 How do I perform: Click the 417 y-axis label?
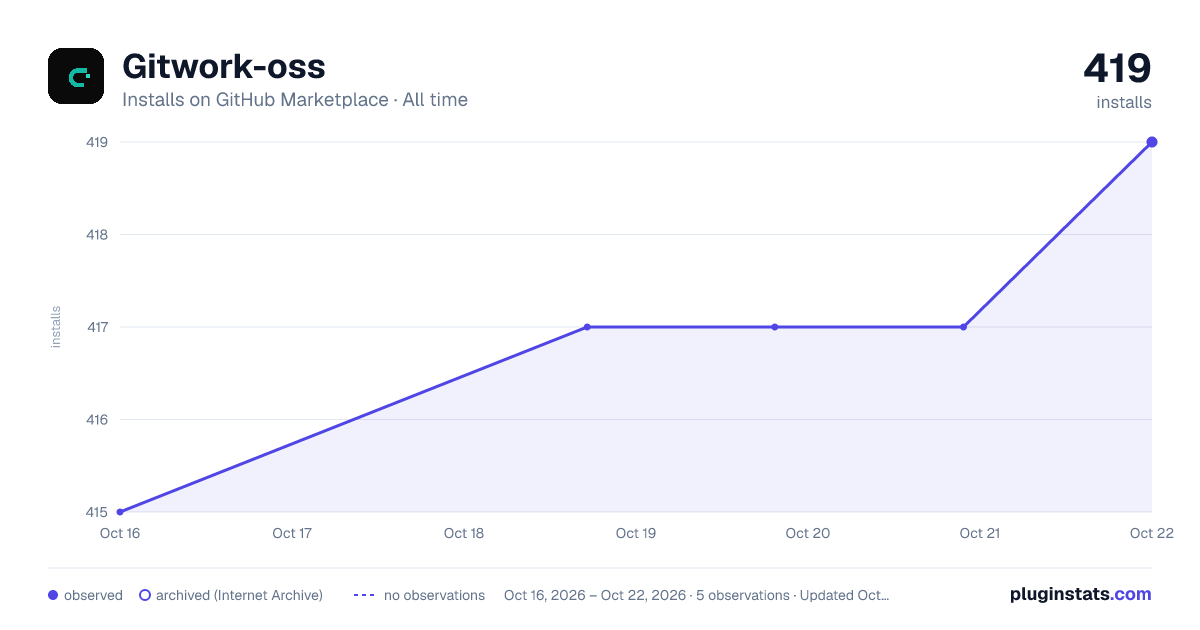[97, 327]
